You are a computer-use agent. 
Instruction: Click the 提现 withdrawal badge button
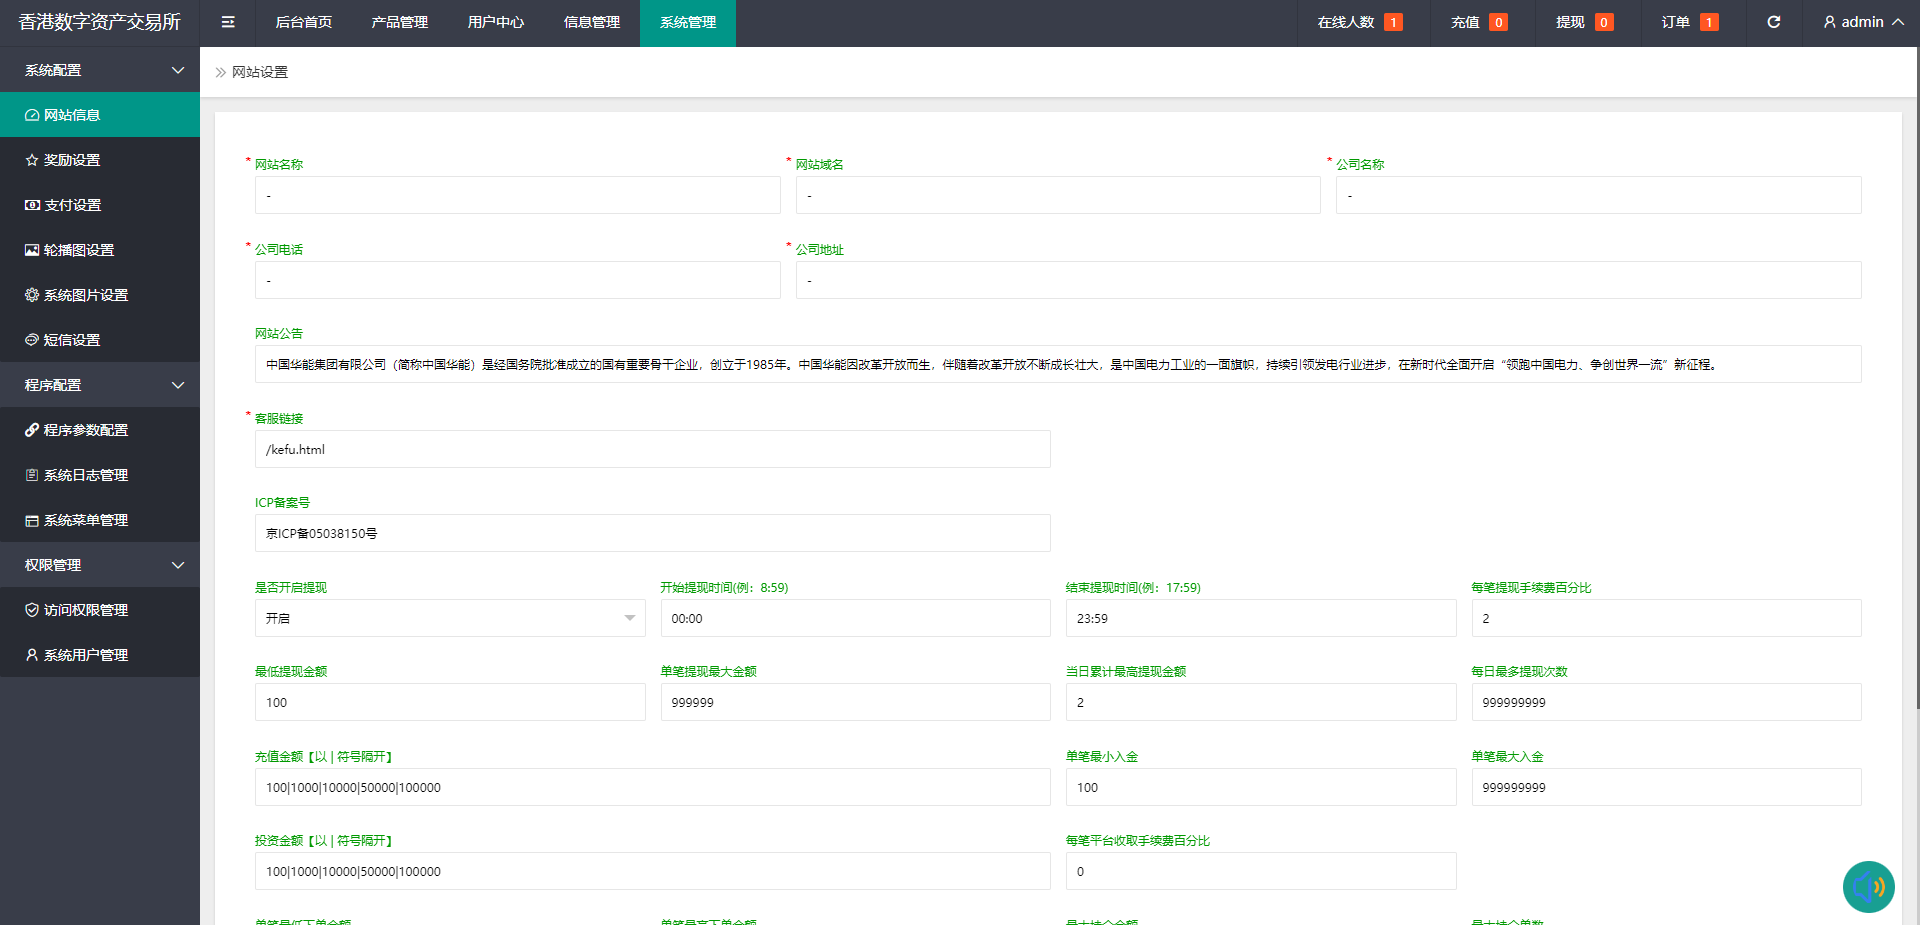click(x=1582, y=21)
